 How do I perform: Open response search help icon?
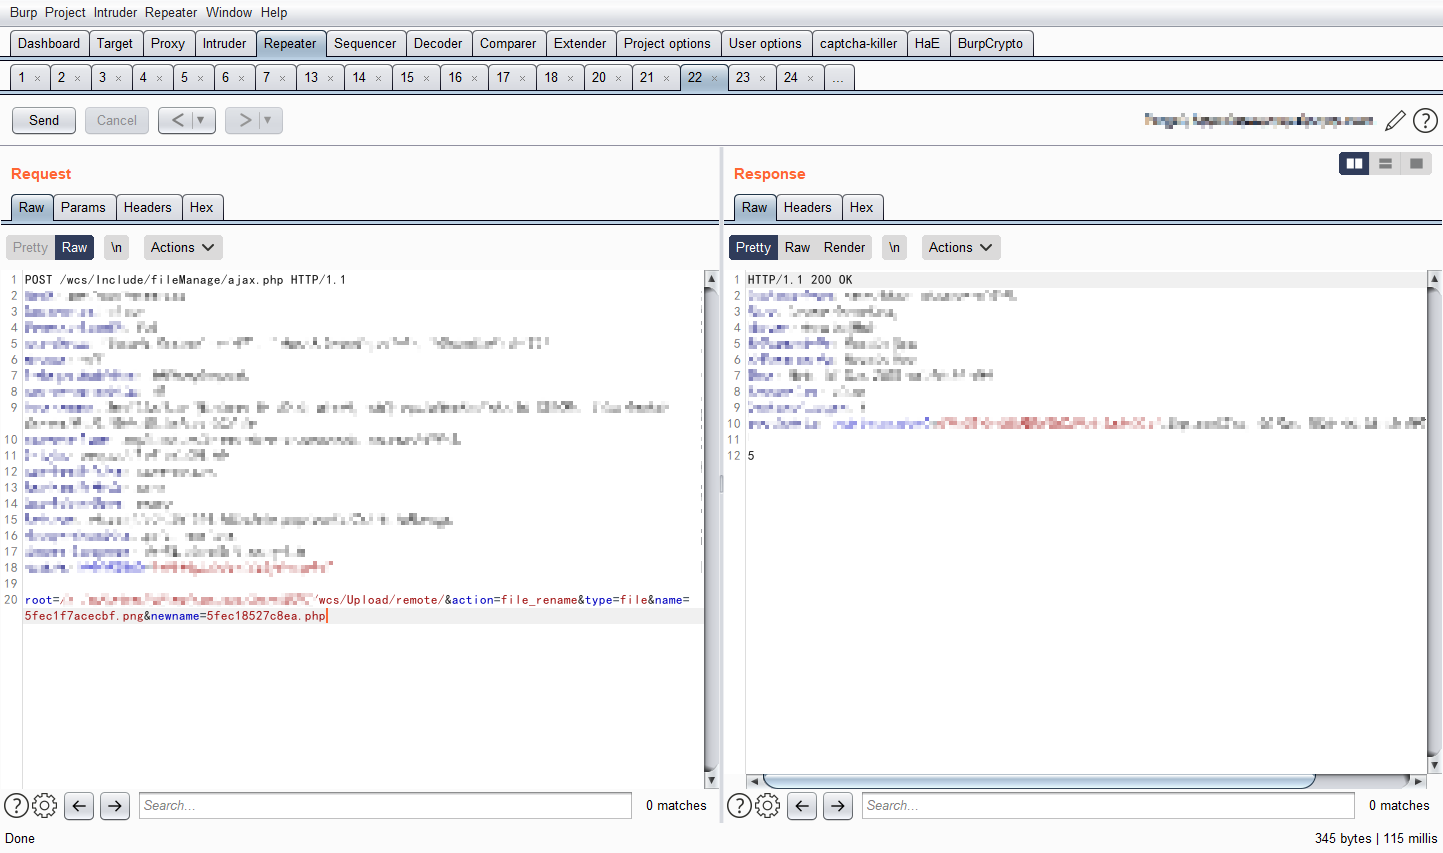739,805
